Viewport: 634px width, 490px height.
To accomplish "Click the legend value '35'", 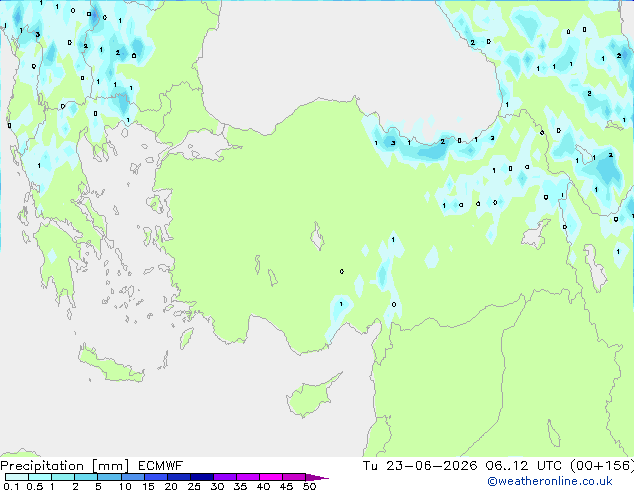I will pyautogui.click(x=240, y=486).
